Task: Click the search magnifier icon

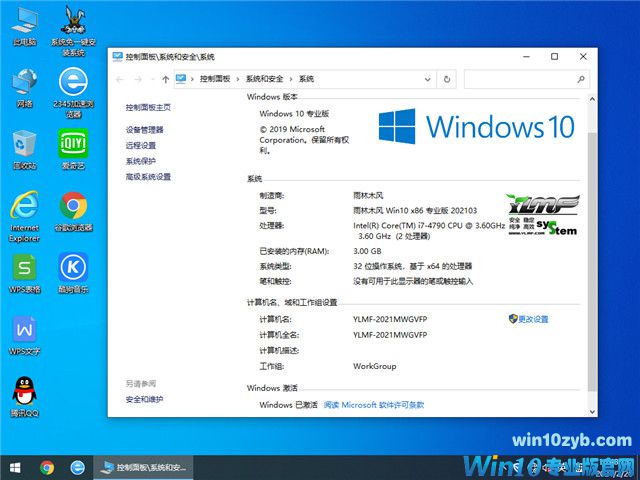Action: pyautogui.click(x=581, y=79)
